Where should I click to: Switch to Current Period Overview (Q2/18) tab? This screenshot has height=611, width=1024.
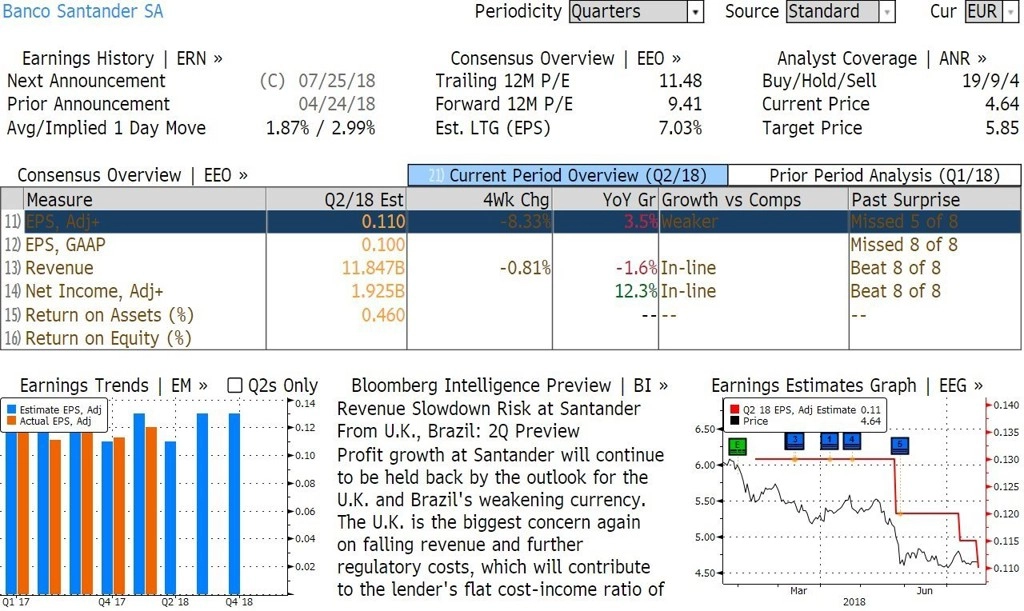[568, 176]
